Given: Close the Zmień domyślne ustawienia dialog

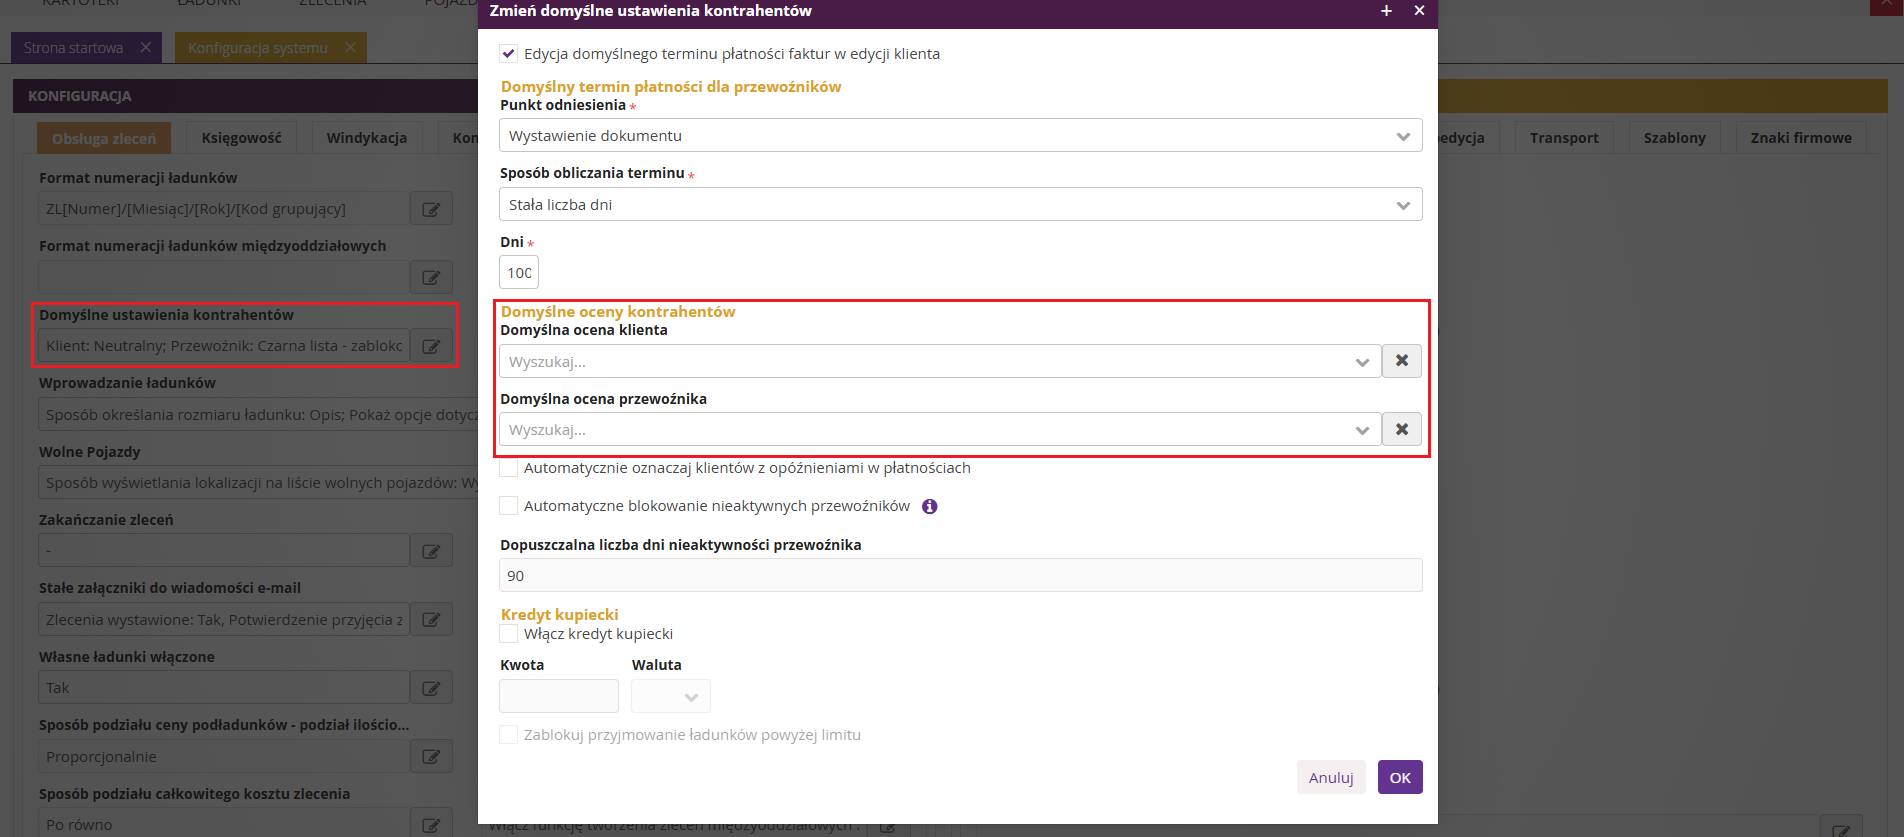Looking at the screenshot, I should 1419,10.
